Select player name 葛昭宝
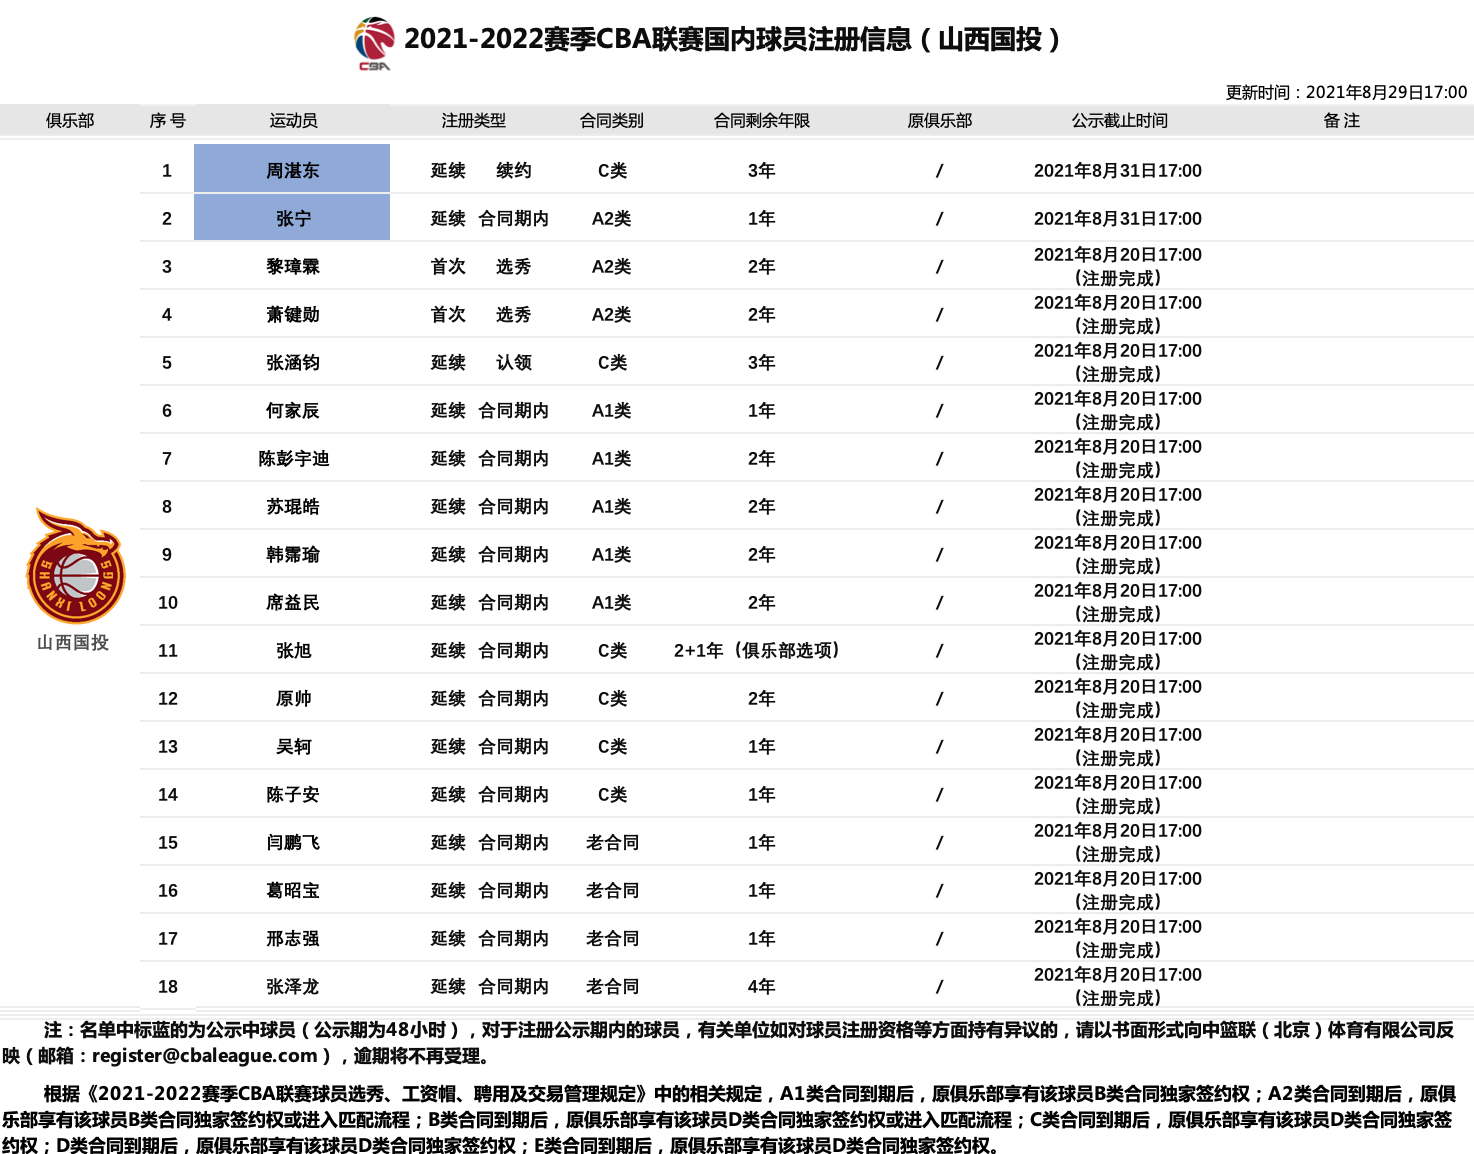 pos(292,890)
